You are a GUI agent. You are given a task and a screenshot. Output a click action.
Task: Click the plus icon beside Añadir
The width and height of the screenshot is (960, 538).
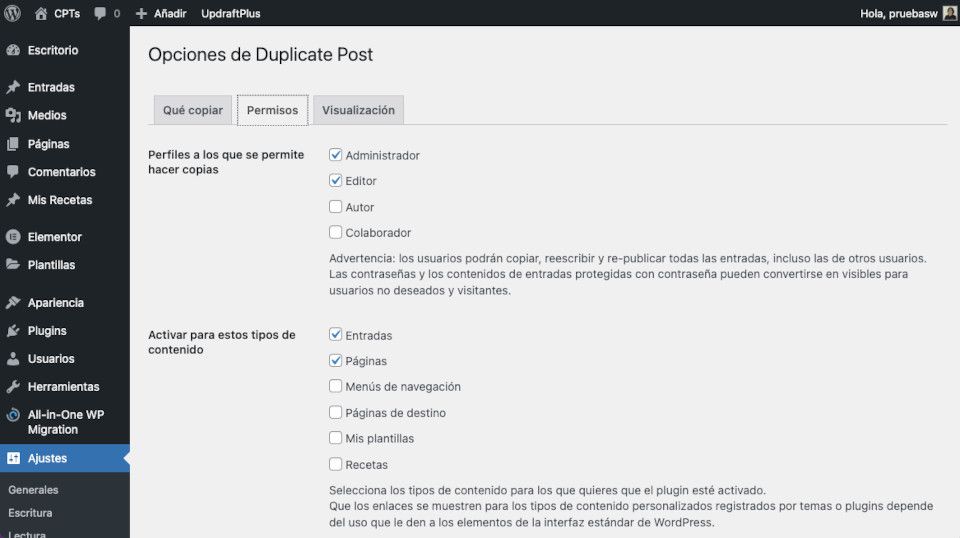(x=141, y=13)
